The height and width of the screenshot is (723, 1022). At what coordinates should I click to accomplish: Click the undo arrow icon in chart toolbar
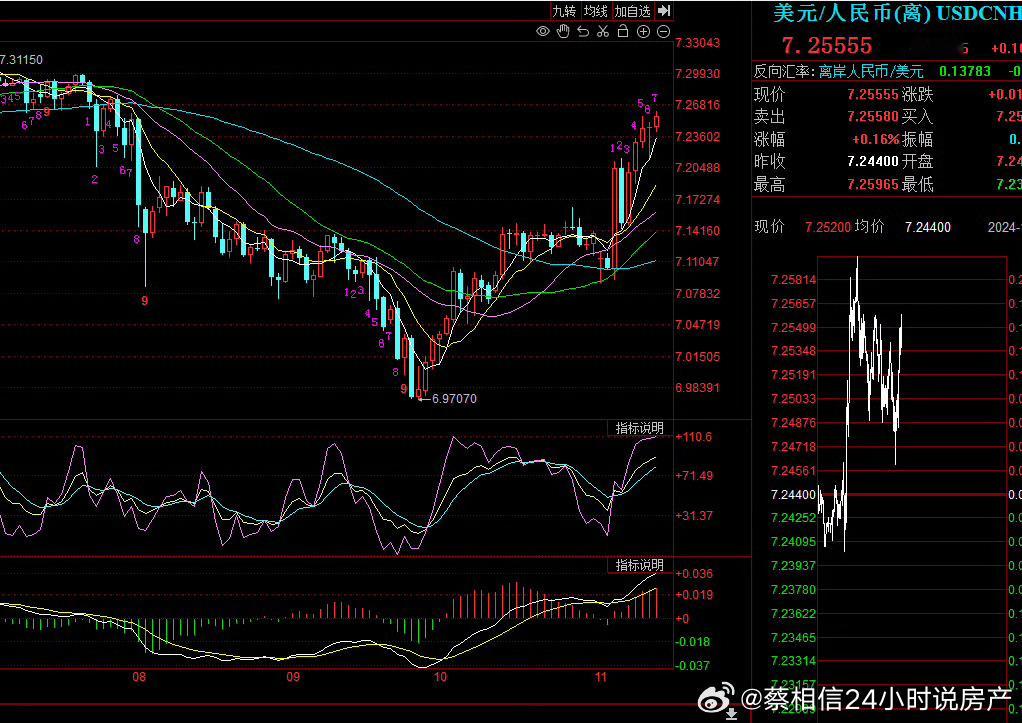pos(583,31)
